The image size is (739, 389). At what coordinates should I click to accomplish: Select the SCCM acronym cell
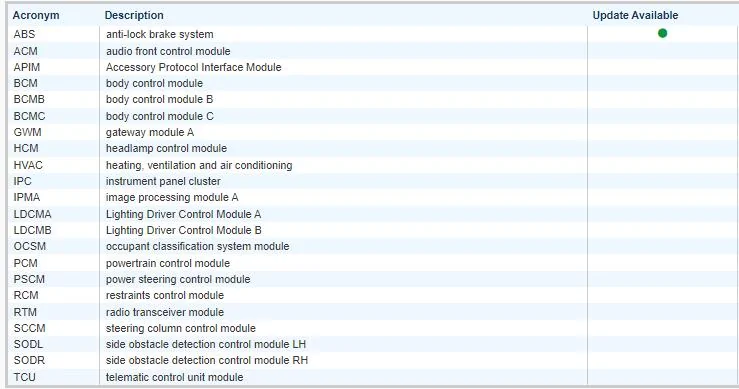[29, 328]
